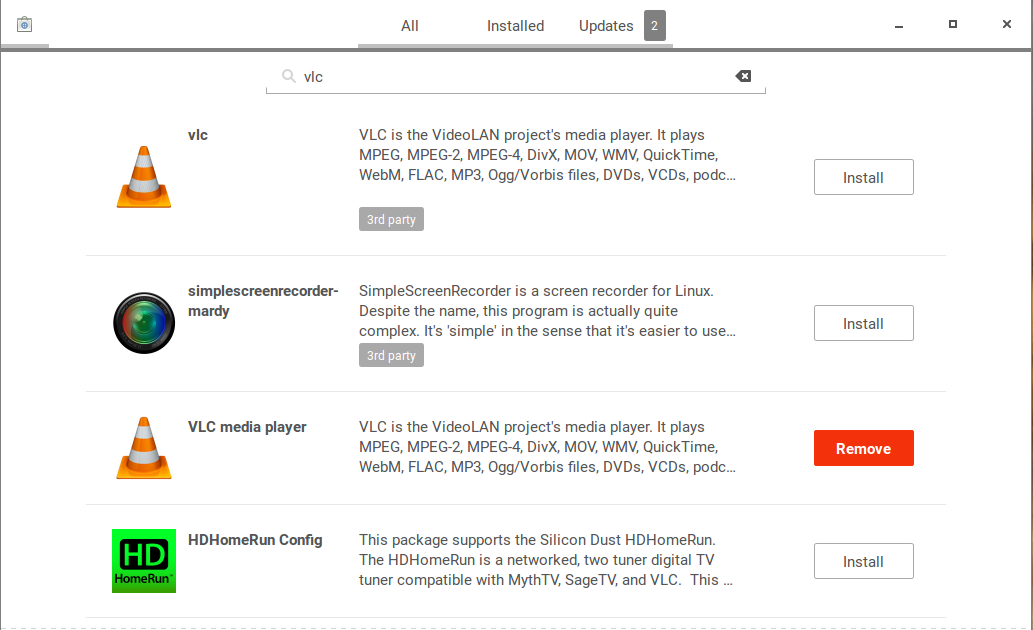Screen dimensions: 1033x630
Task: Remove VLC media player
Action: (863, 449)
